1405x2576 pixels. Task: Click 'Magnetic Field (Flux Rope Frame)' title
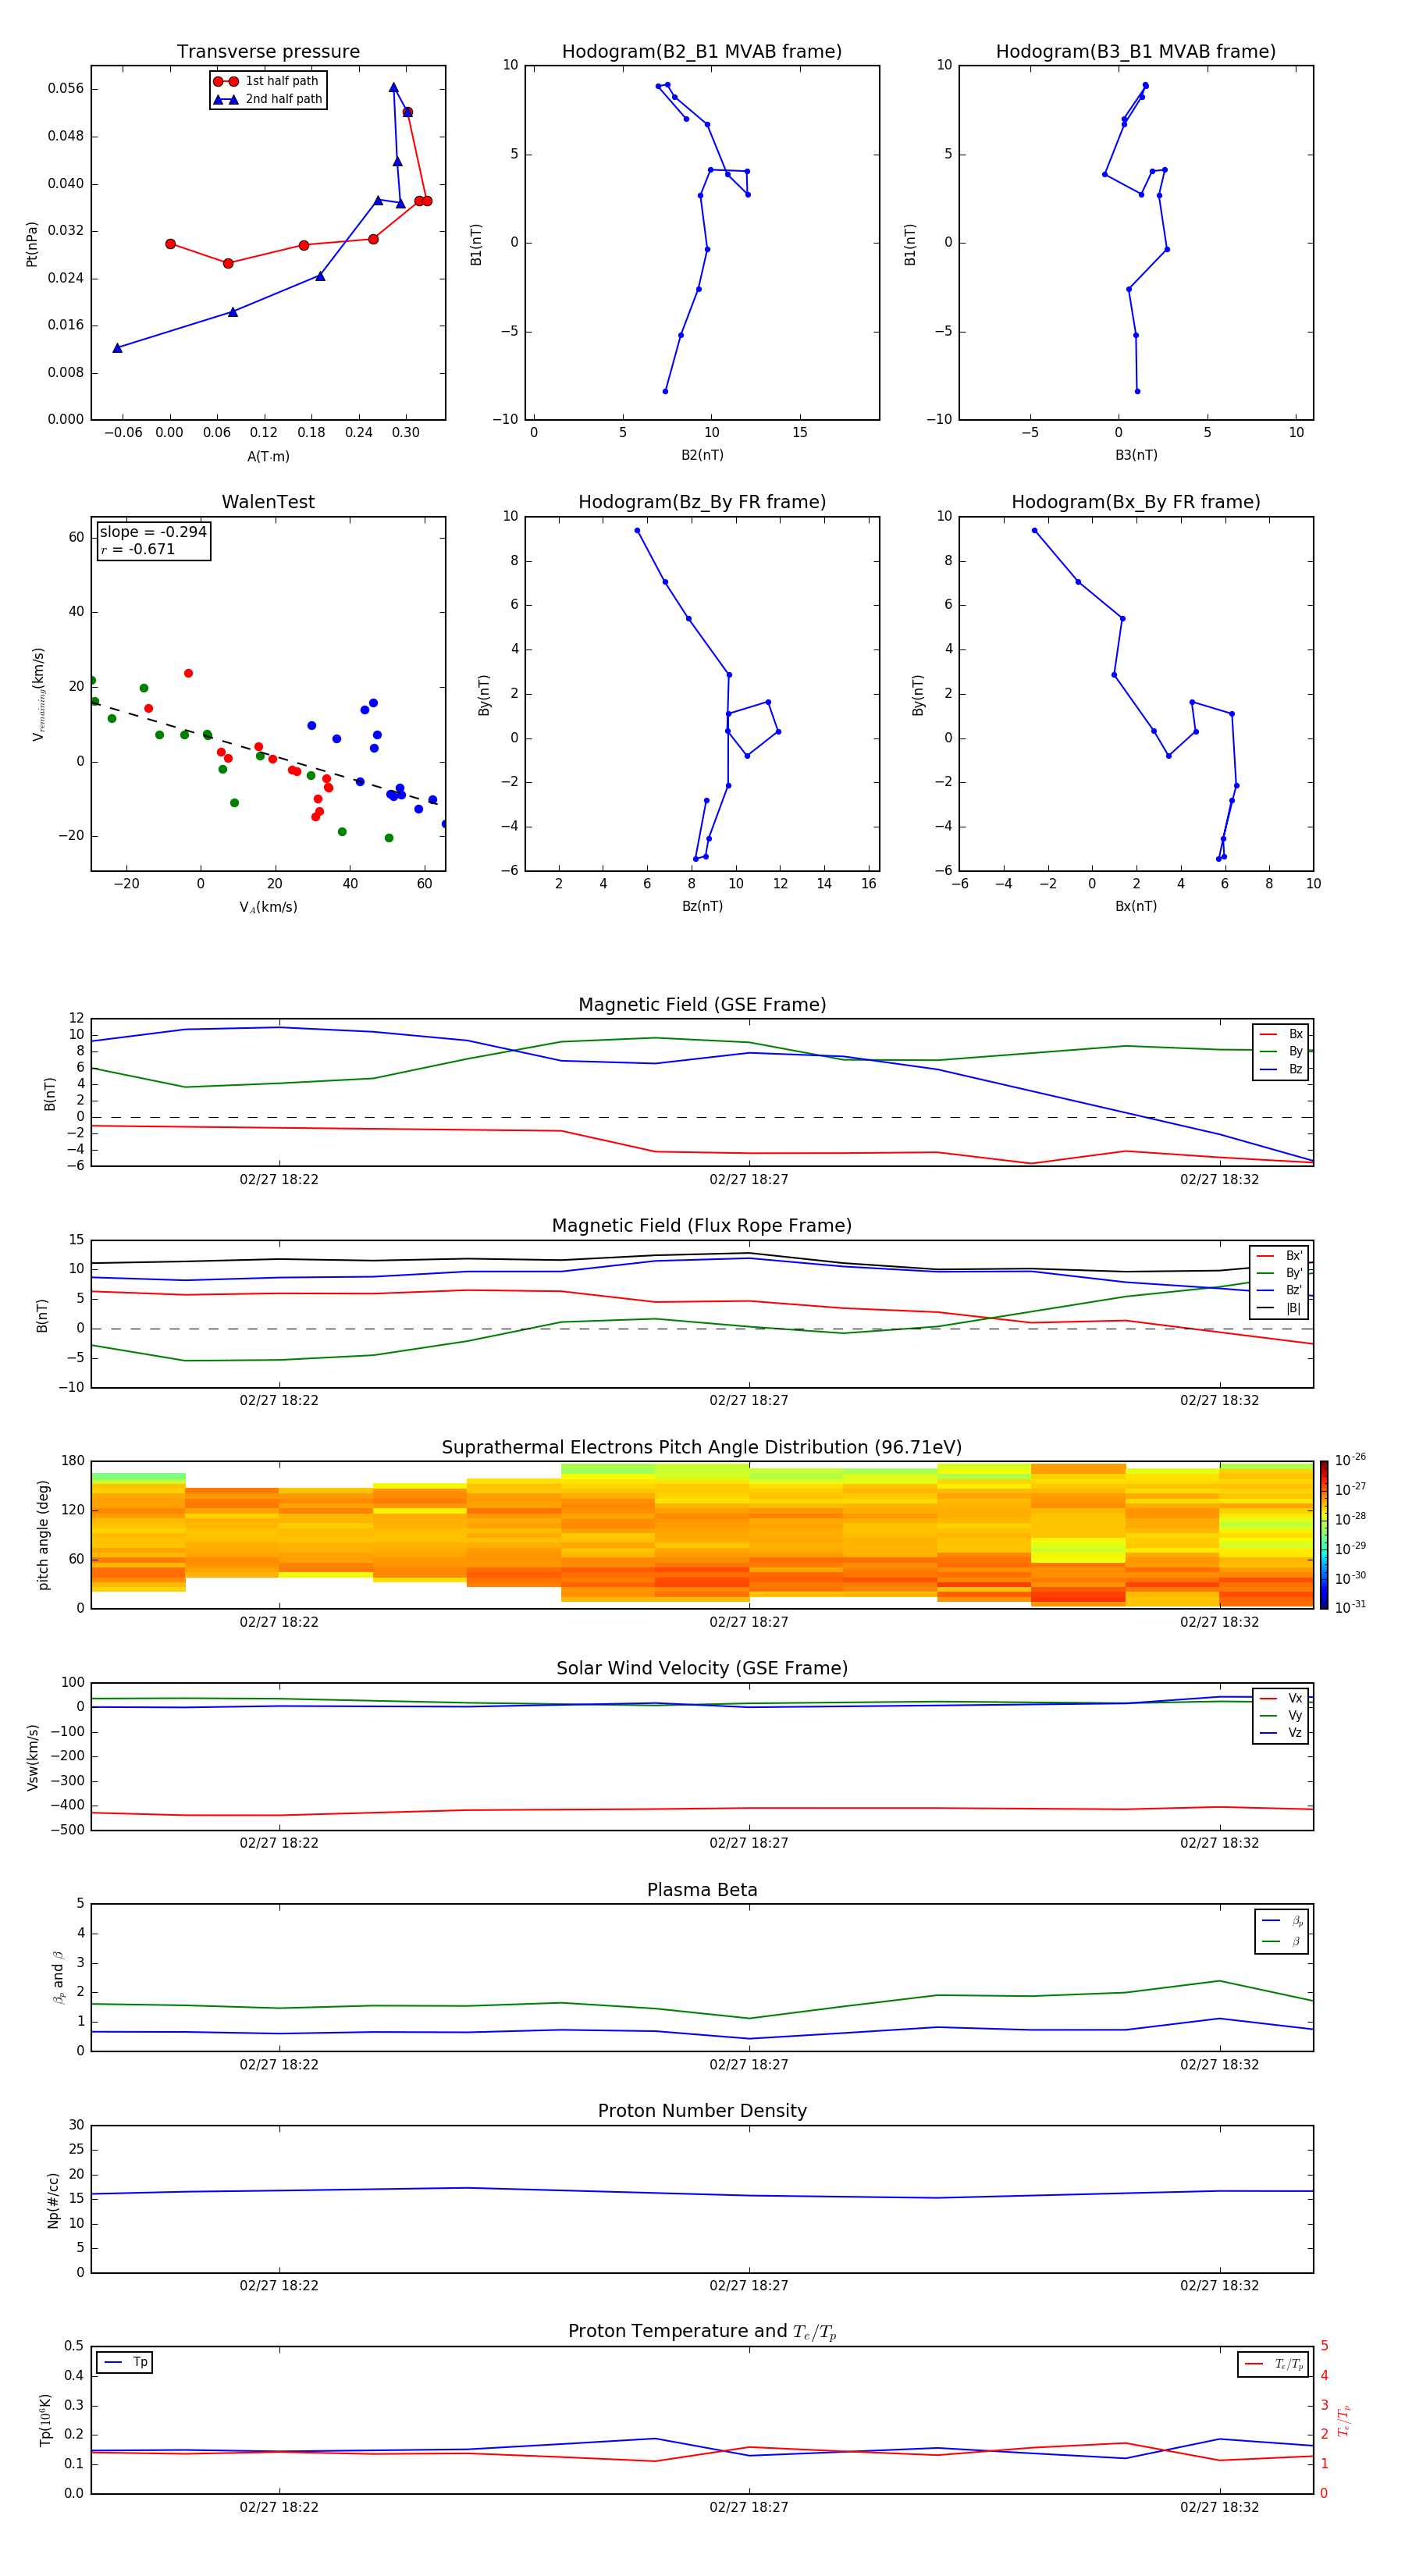[x=702, y=1226]
